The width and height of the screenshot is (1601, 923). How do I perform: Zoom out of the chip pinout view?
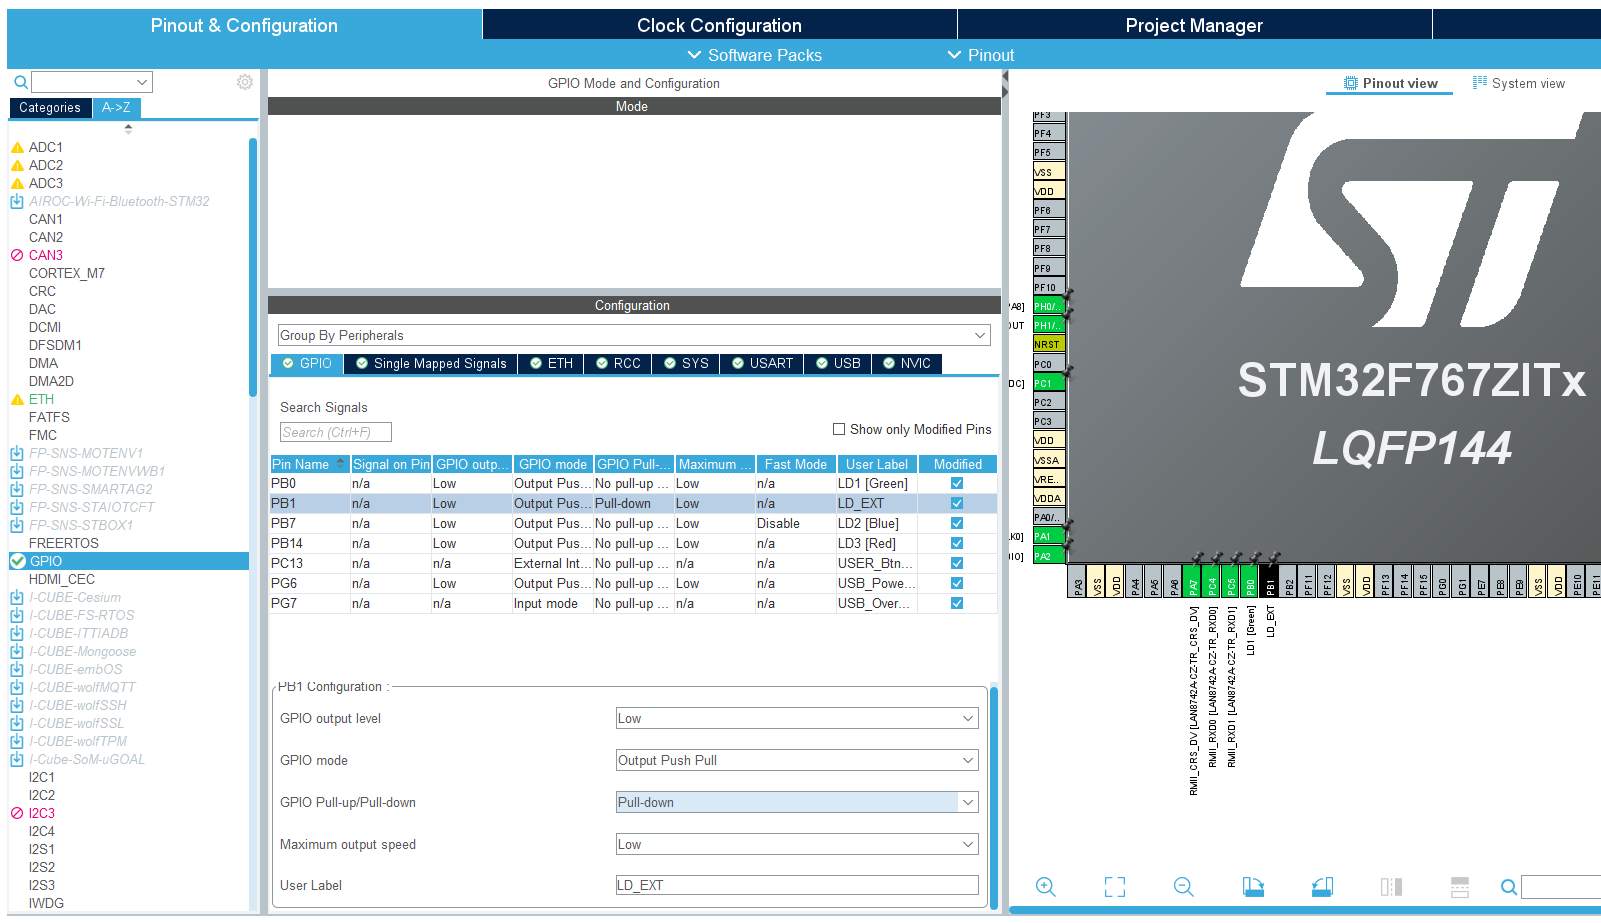1184,886
